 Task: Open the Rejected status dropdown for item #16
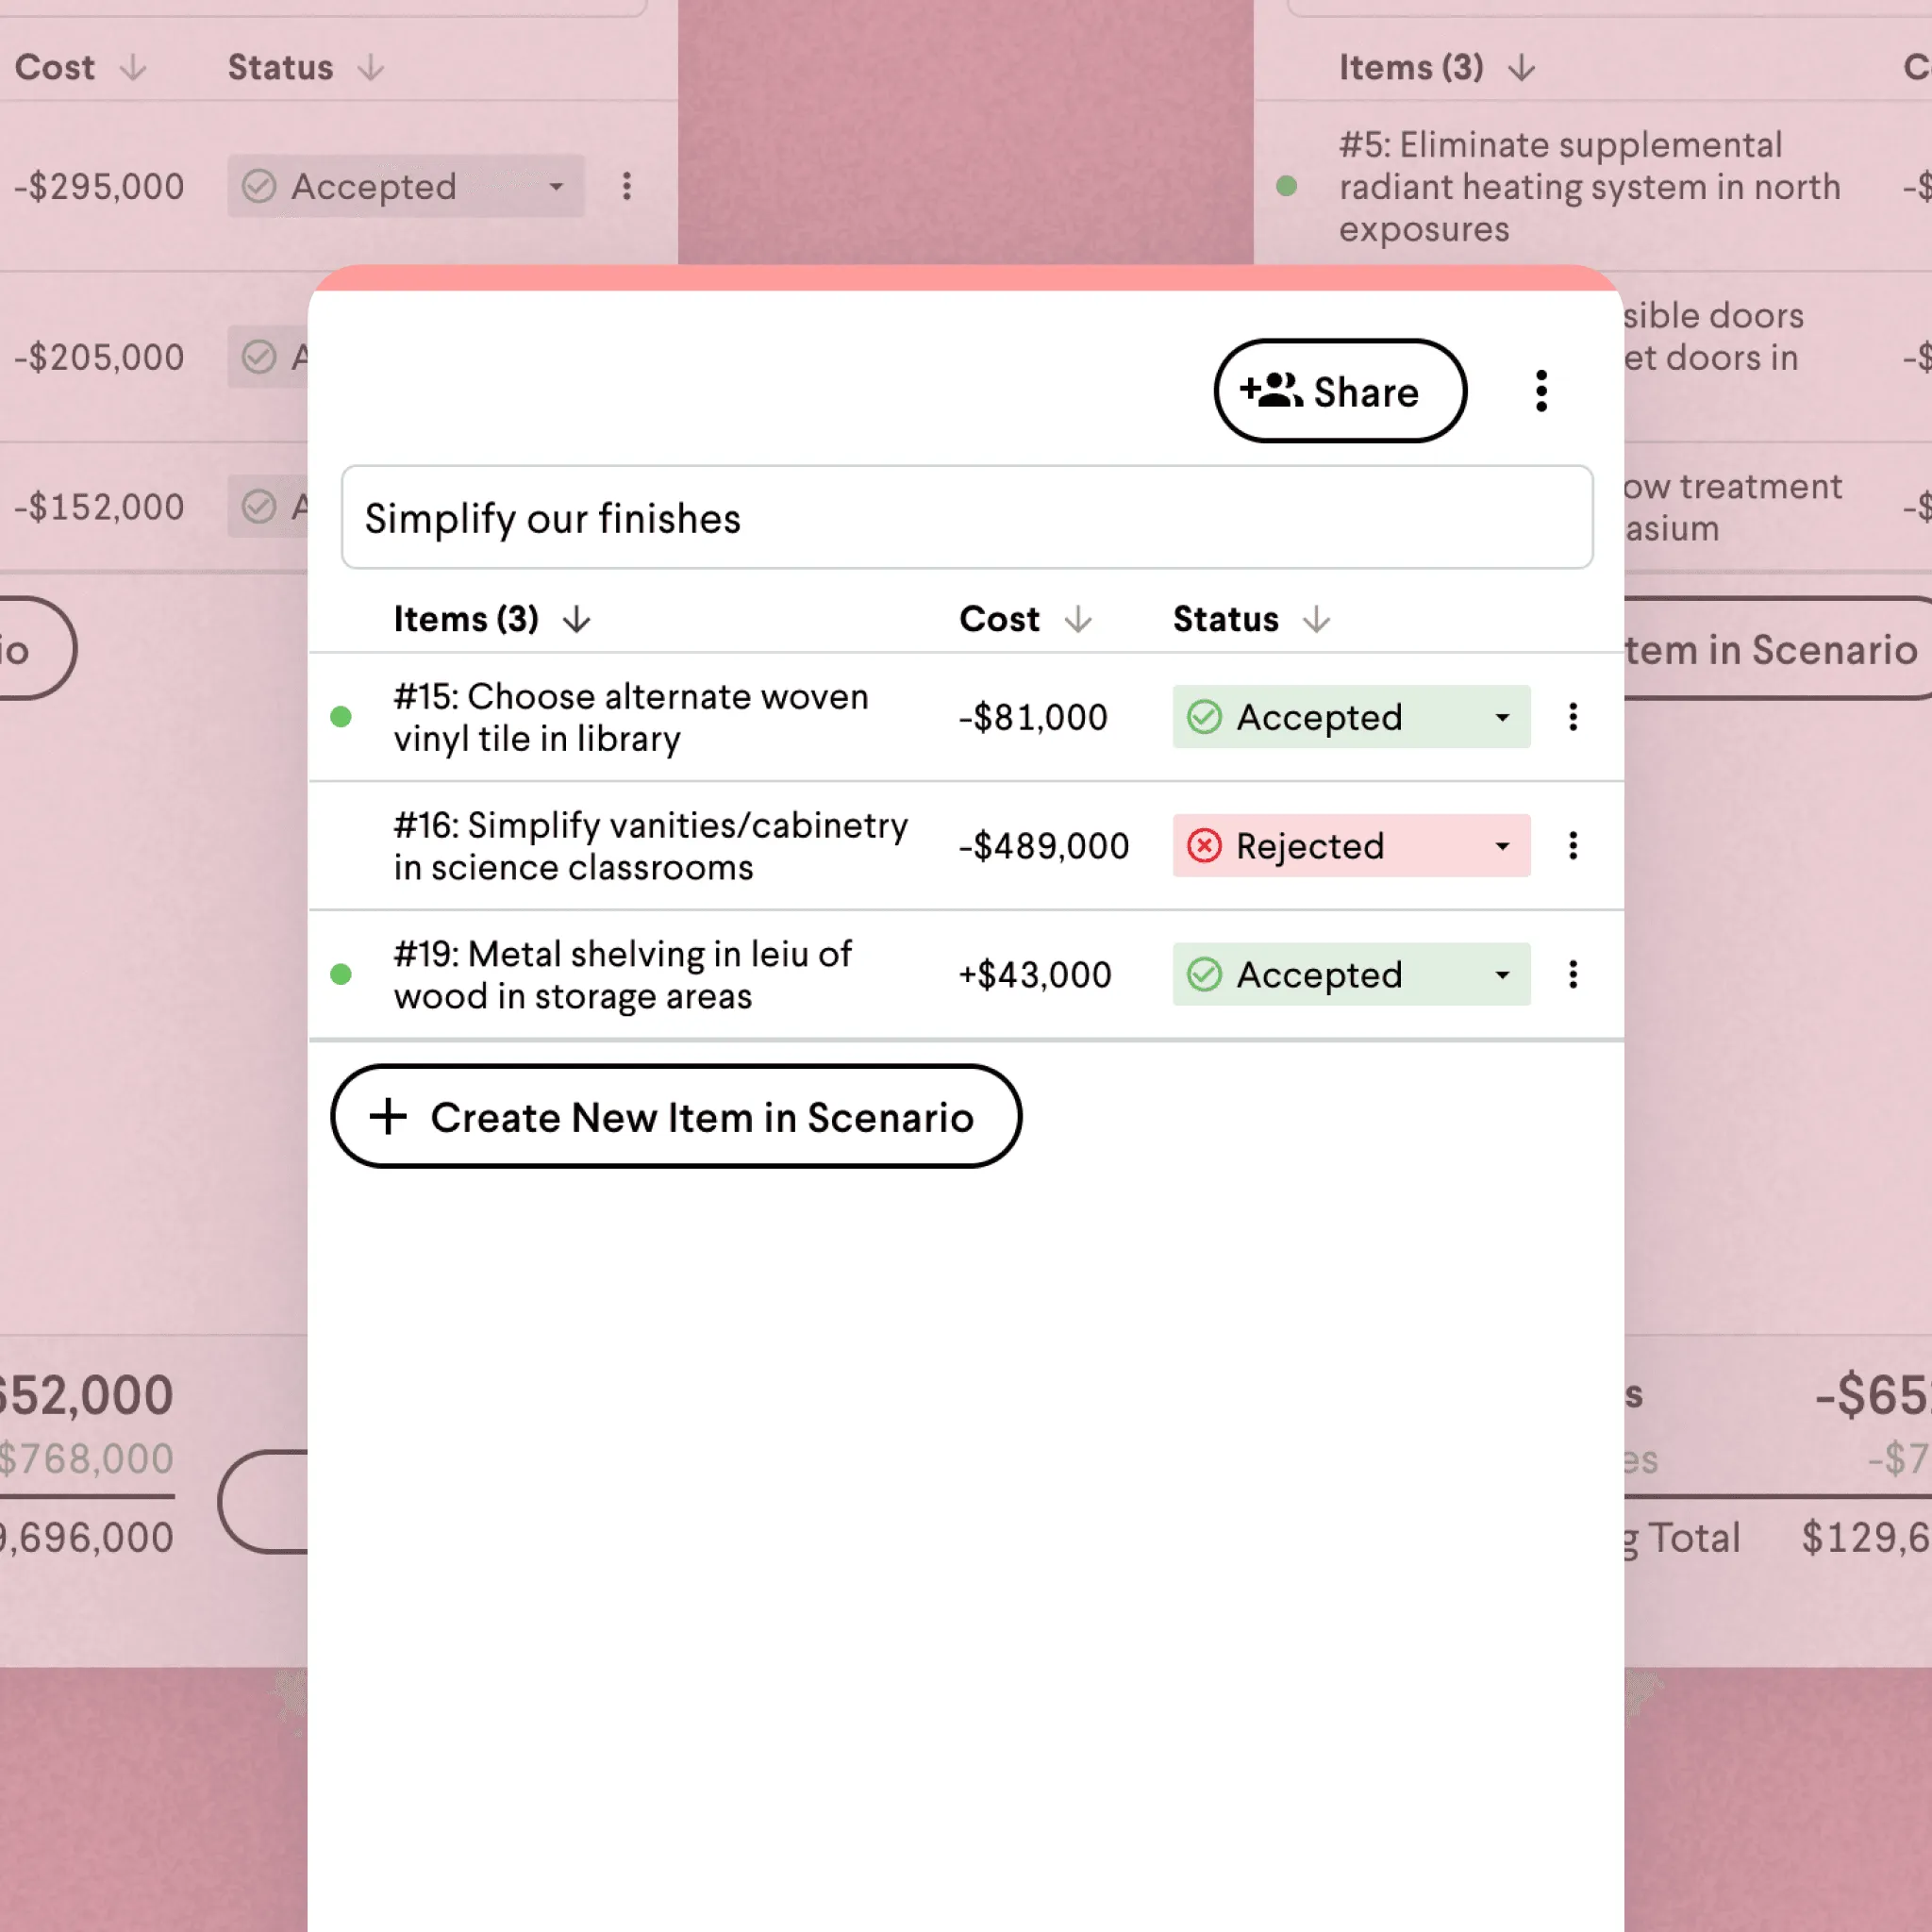tap(1502, 845)
